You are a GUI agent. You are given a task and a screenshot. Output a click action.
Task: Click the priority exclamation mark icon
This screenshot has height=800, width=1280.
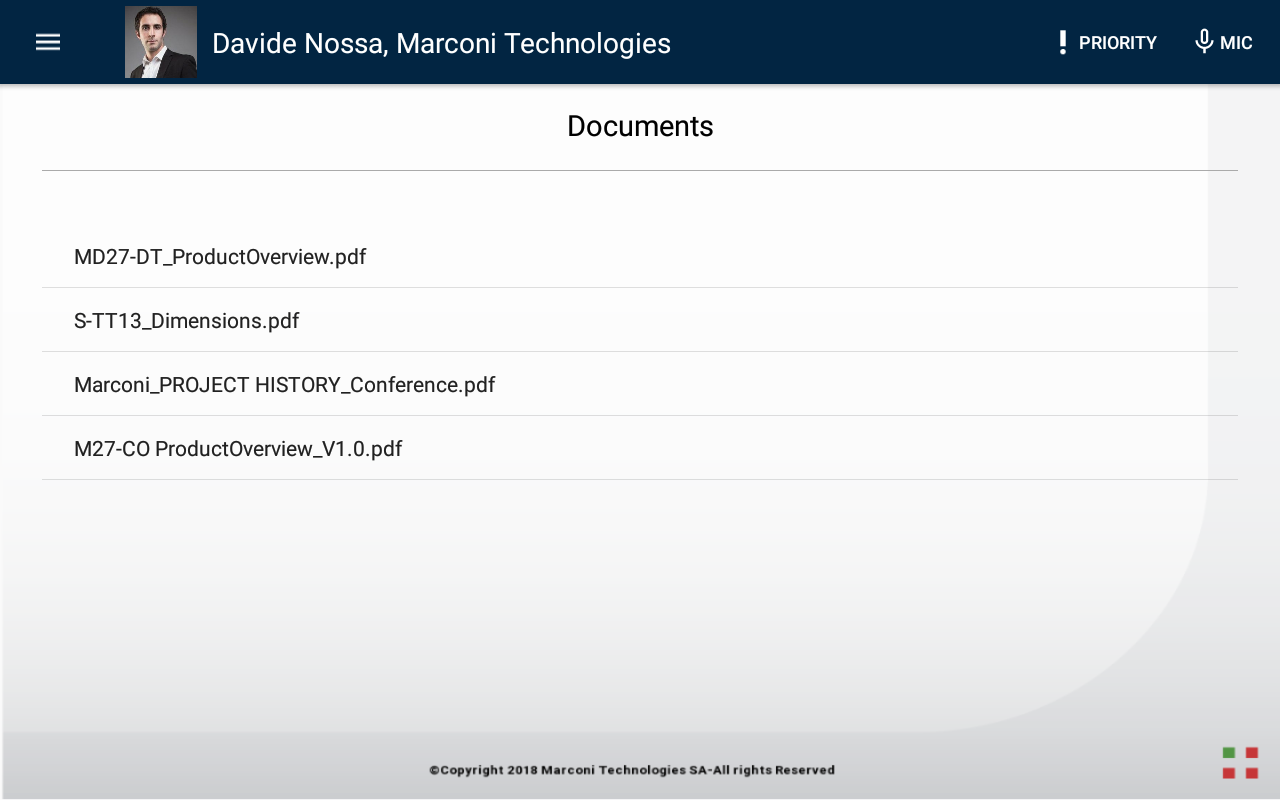[x=1062, y=42]
